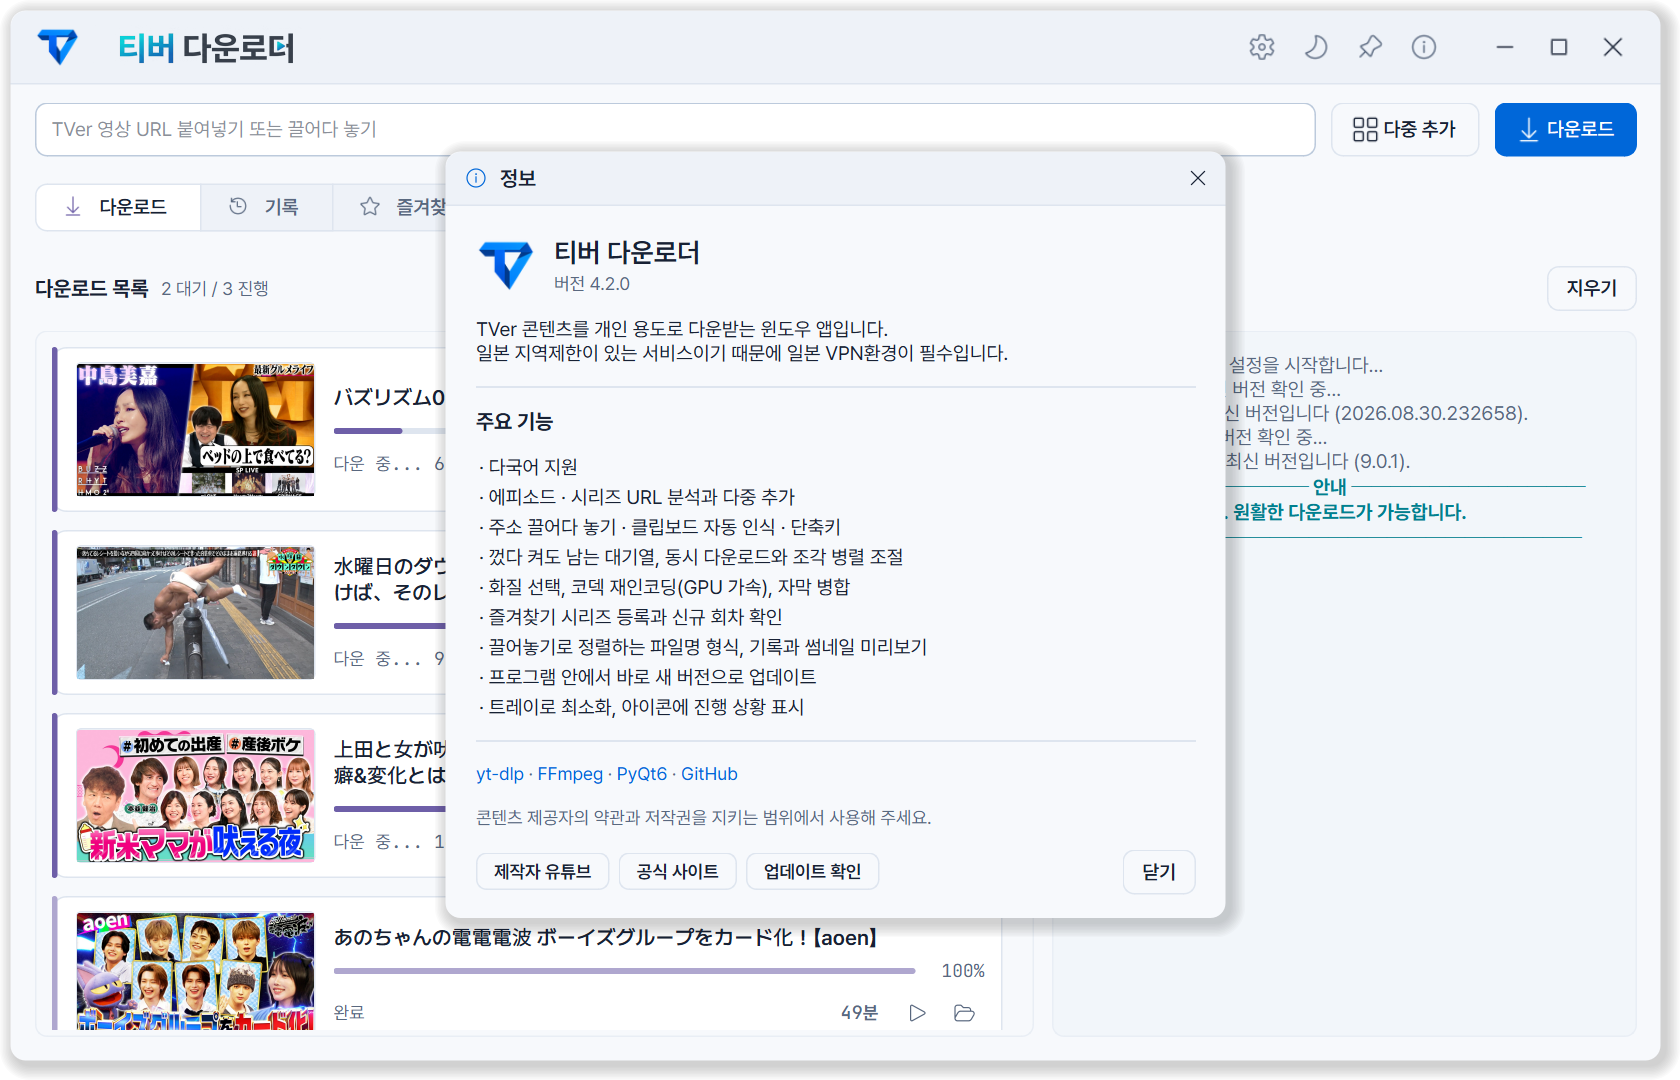Click the TVer logo in title bar
This screenshot has width=1680, height=1080.
coord(58,47)
